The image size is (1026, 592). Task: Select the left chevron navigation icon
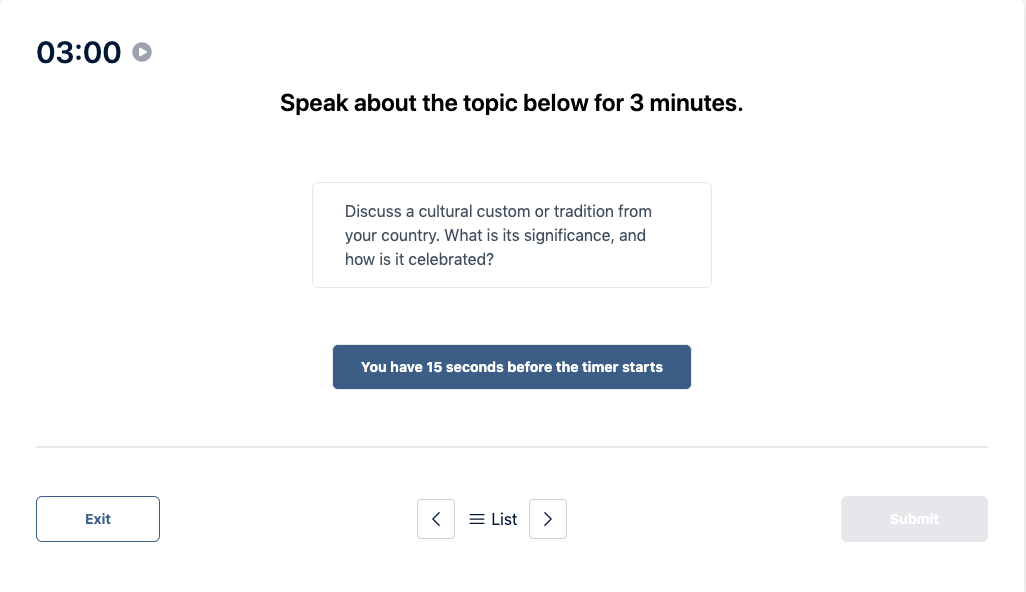coord(436,519)
